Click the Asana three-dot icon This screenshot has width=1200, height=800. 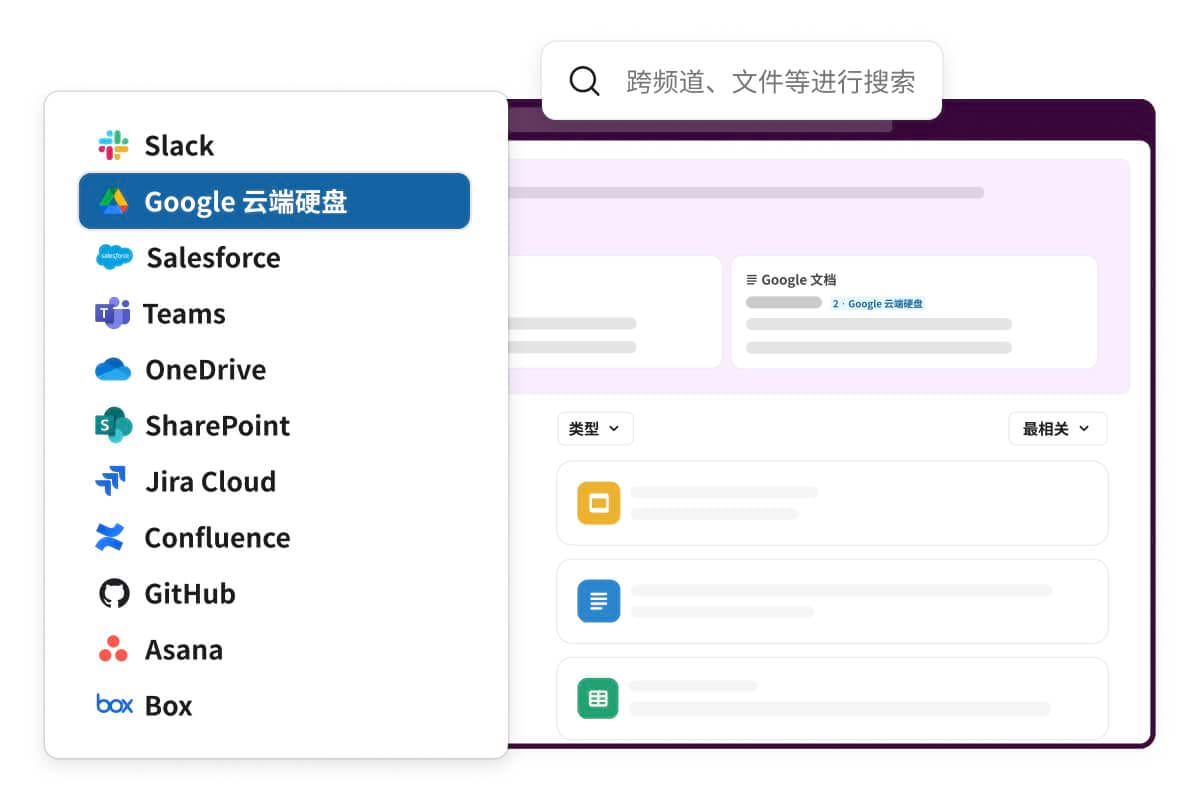[x=112, y=649]
